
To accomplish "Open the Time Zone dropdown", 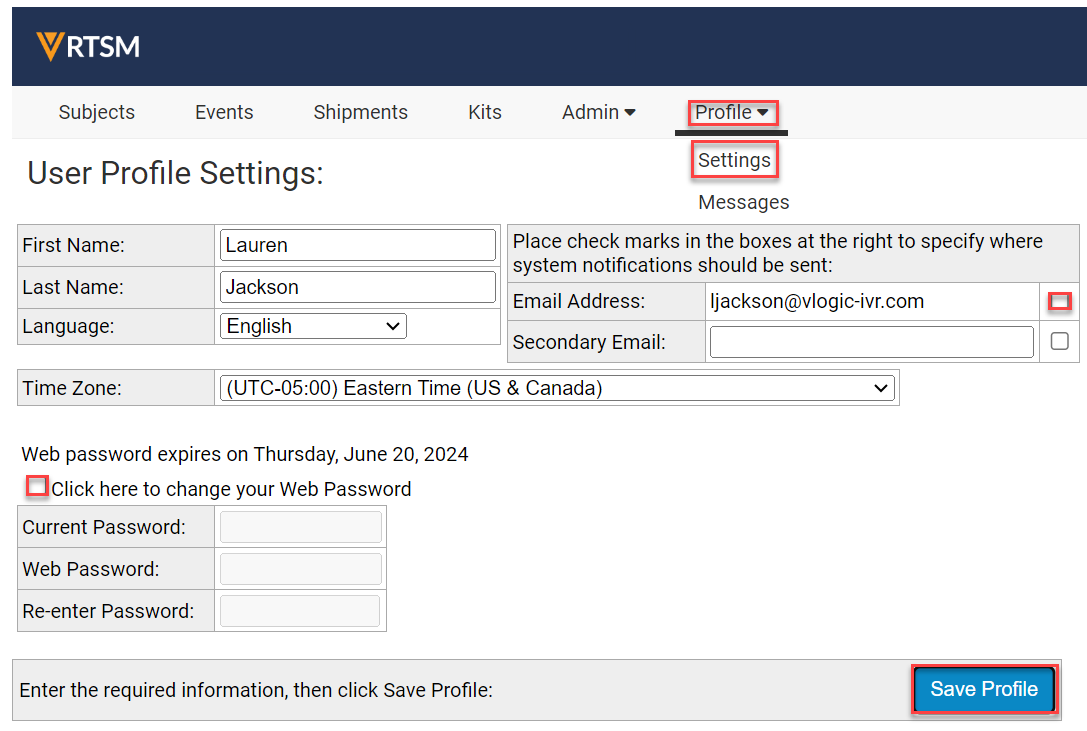I will tap(556, 388).
